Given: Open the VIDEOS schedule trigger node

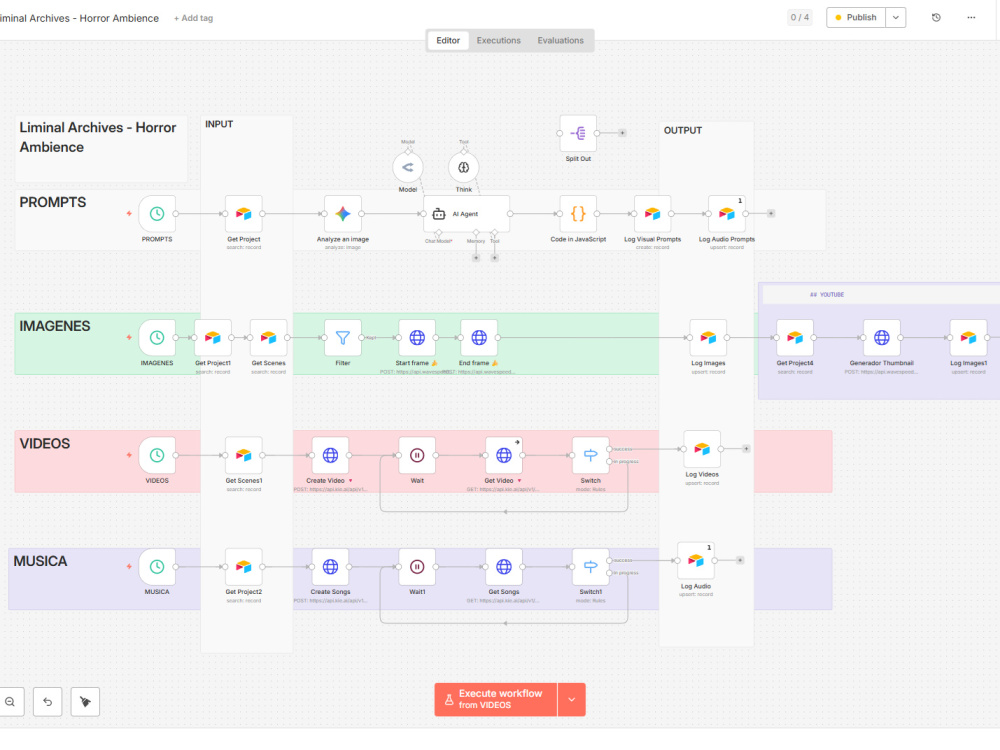Looking at the screenshot, I should [157, 455].
